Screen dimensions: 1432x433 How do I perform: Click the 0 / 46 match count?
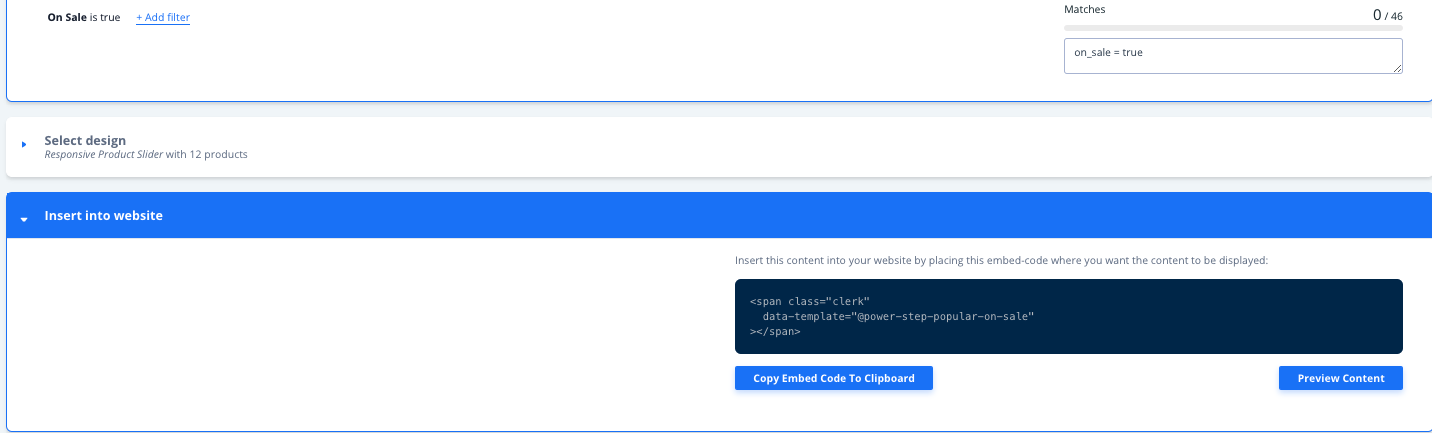1388,15
